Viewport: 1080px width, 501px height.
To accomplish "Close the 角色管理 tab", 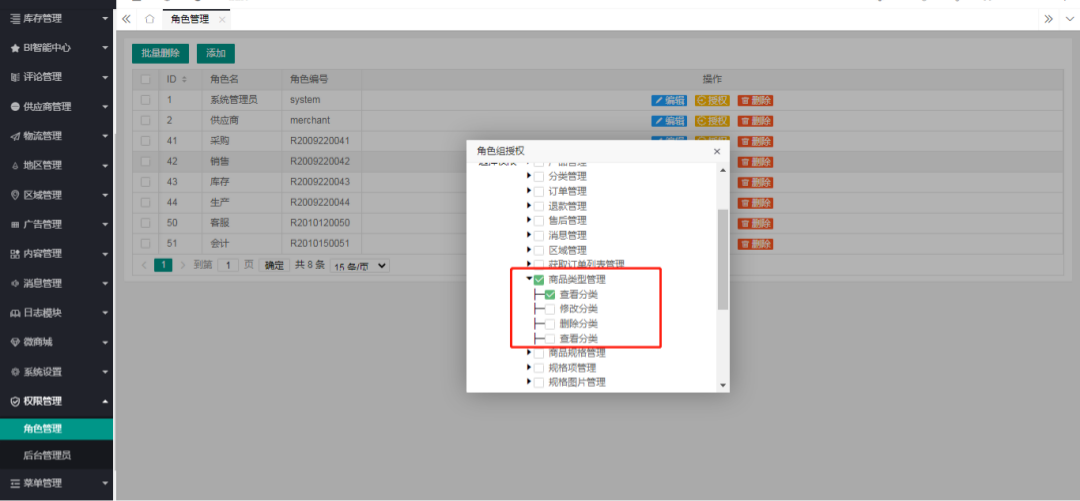I will pyautogui.click(x=222, y=19).
